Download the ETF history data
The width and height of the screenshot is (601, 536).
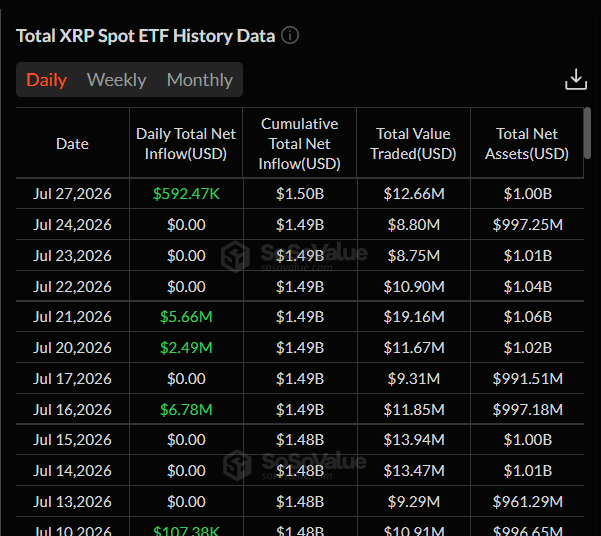576,79
